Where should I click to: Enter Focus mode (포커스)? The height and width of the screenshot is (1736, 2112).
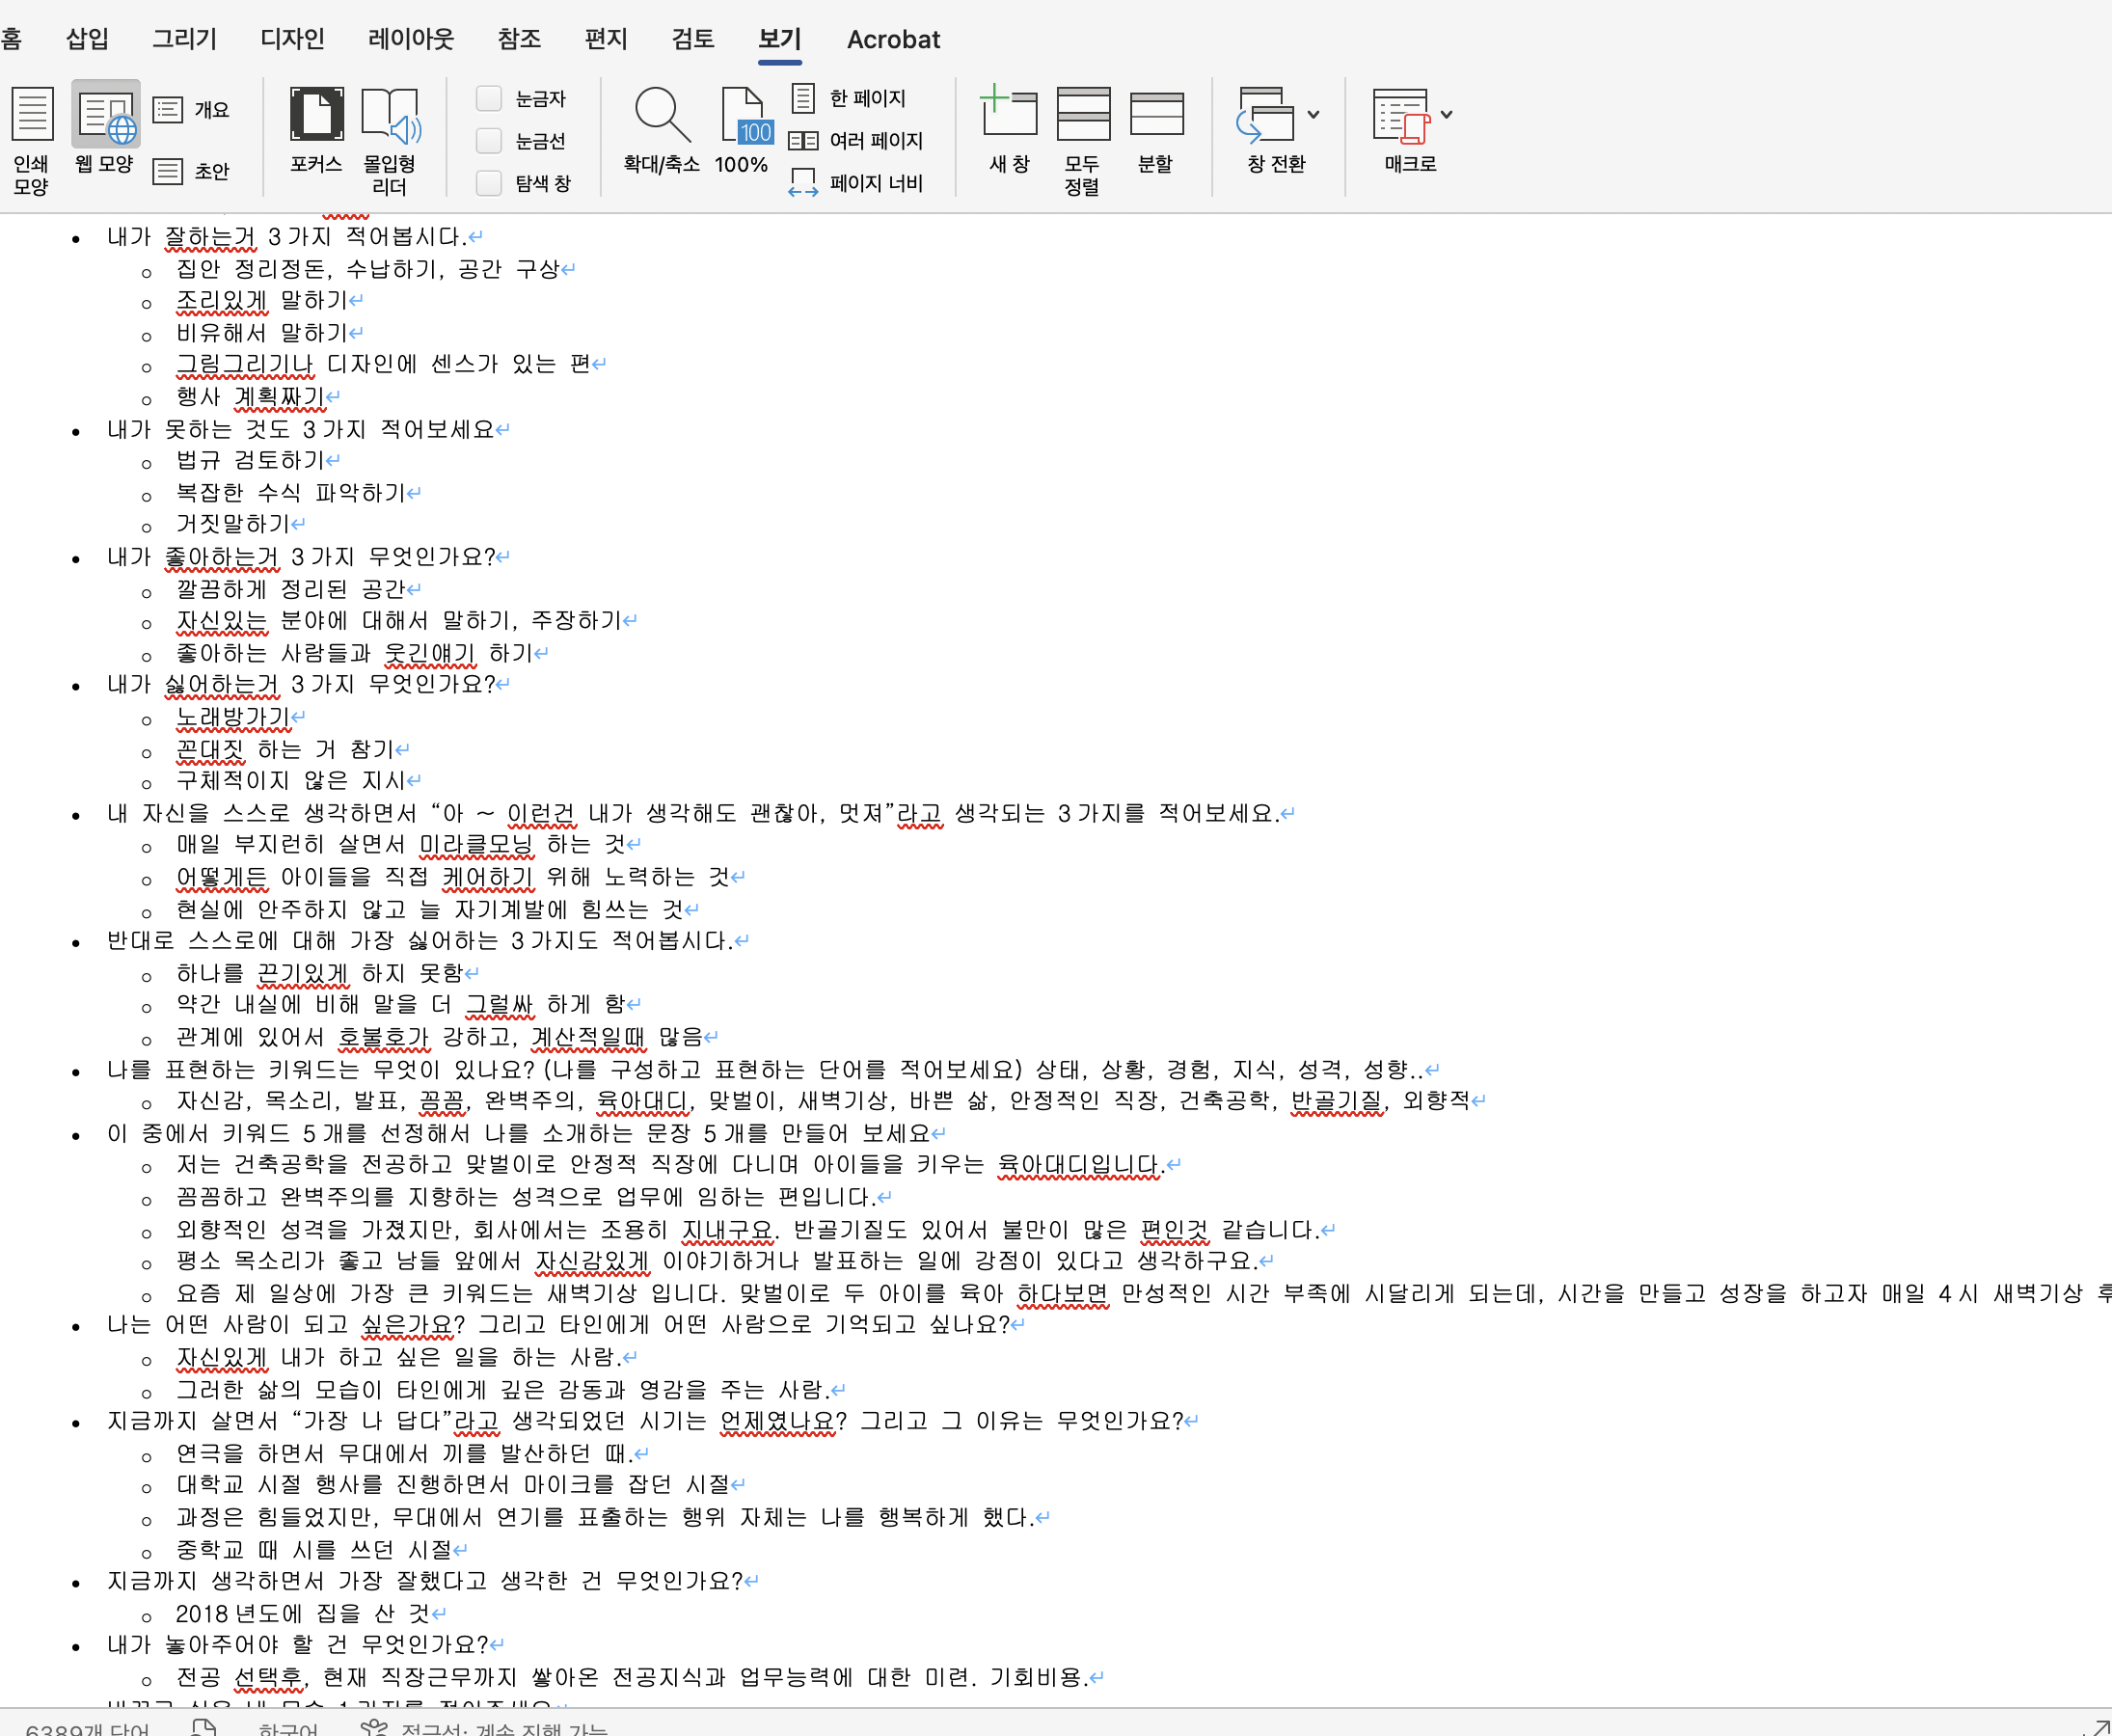pos(314,133)
